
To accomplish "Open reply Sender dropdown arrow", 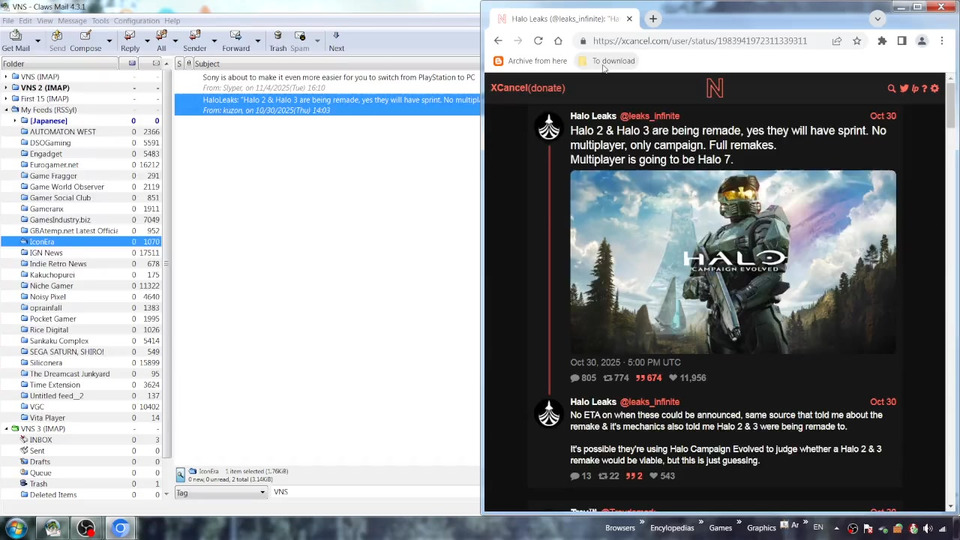I will pos(214,41).
